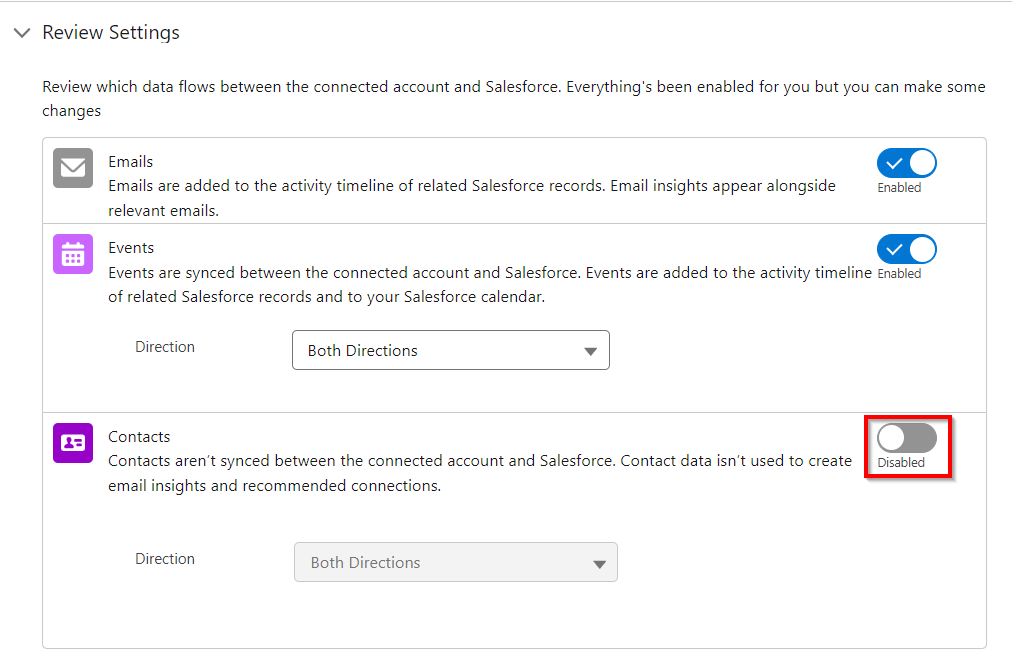
Task: Open the Contacts Direction dropdown
Action: click(455, 563)
